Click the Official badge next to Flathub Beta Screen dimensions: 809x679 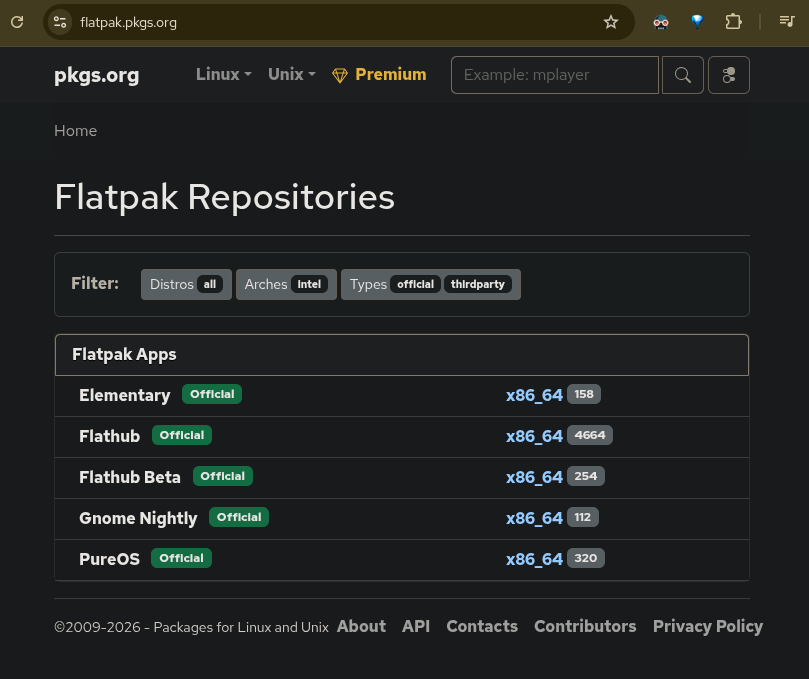click(223, 476)
